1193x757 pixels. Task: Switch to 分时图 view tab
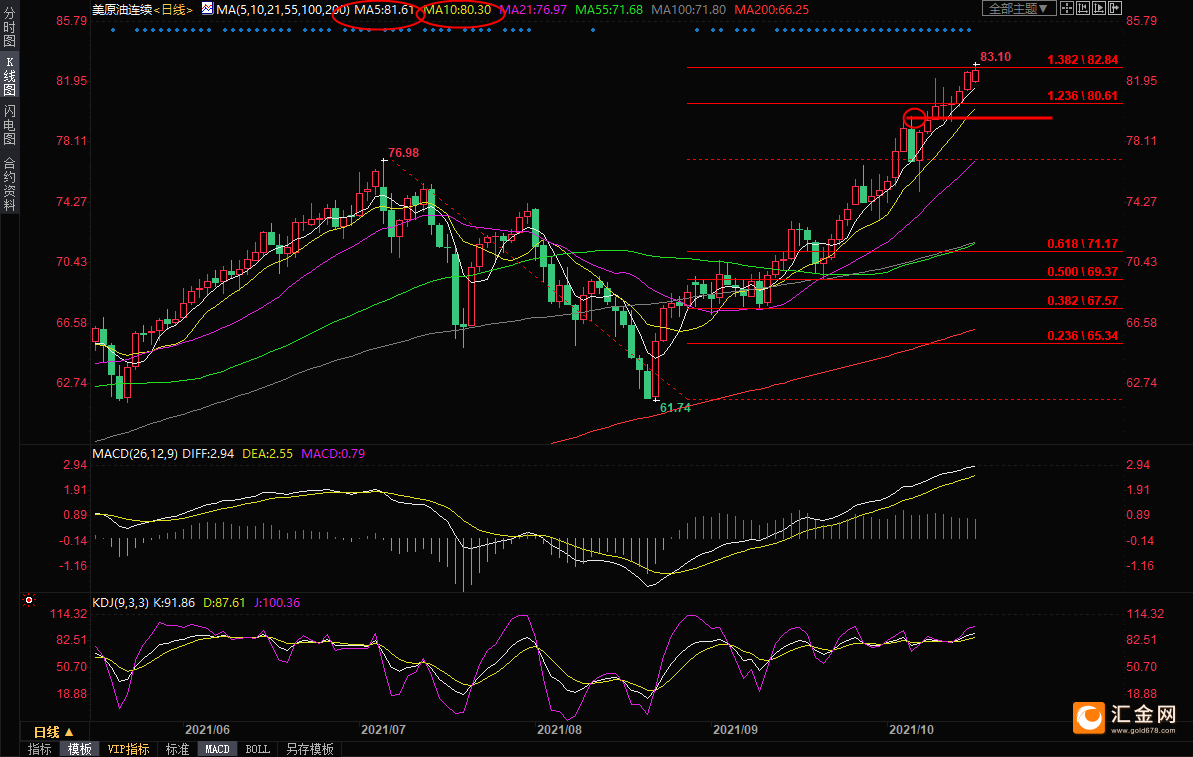(x=9, y=27)
